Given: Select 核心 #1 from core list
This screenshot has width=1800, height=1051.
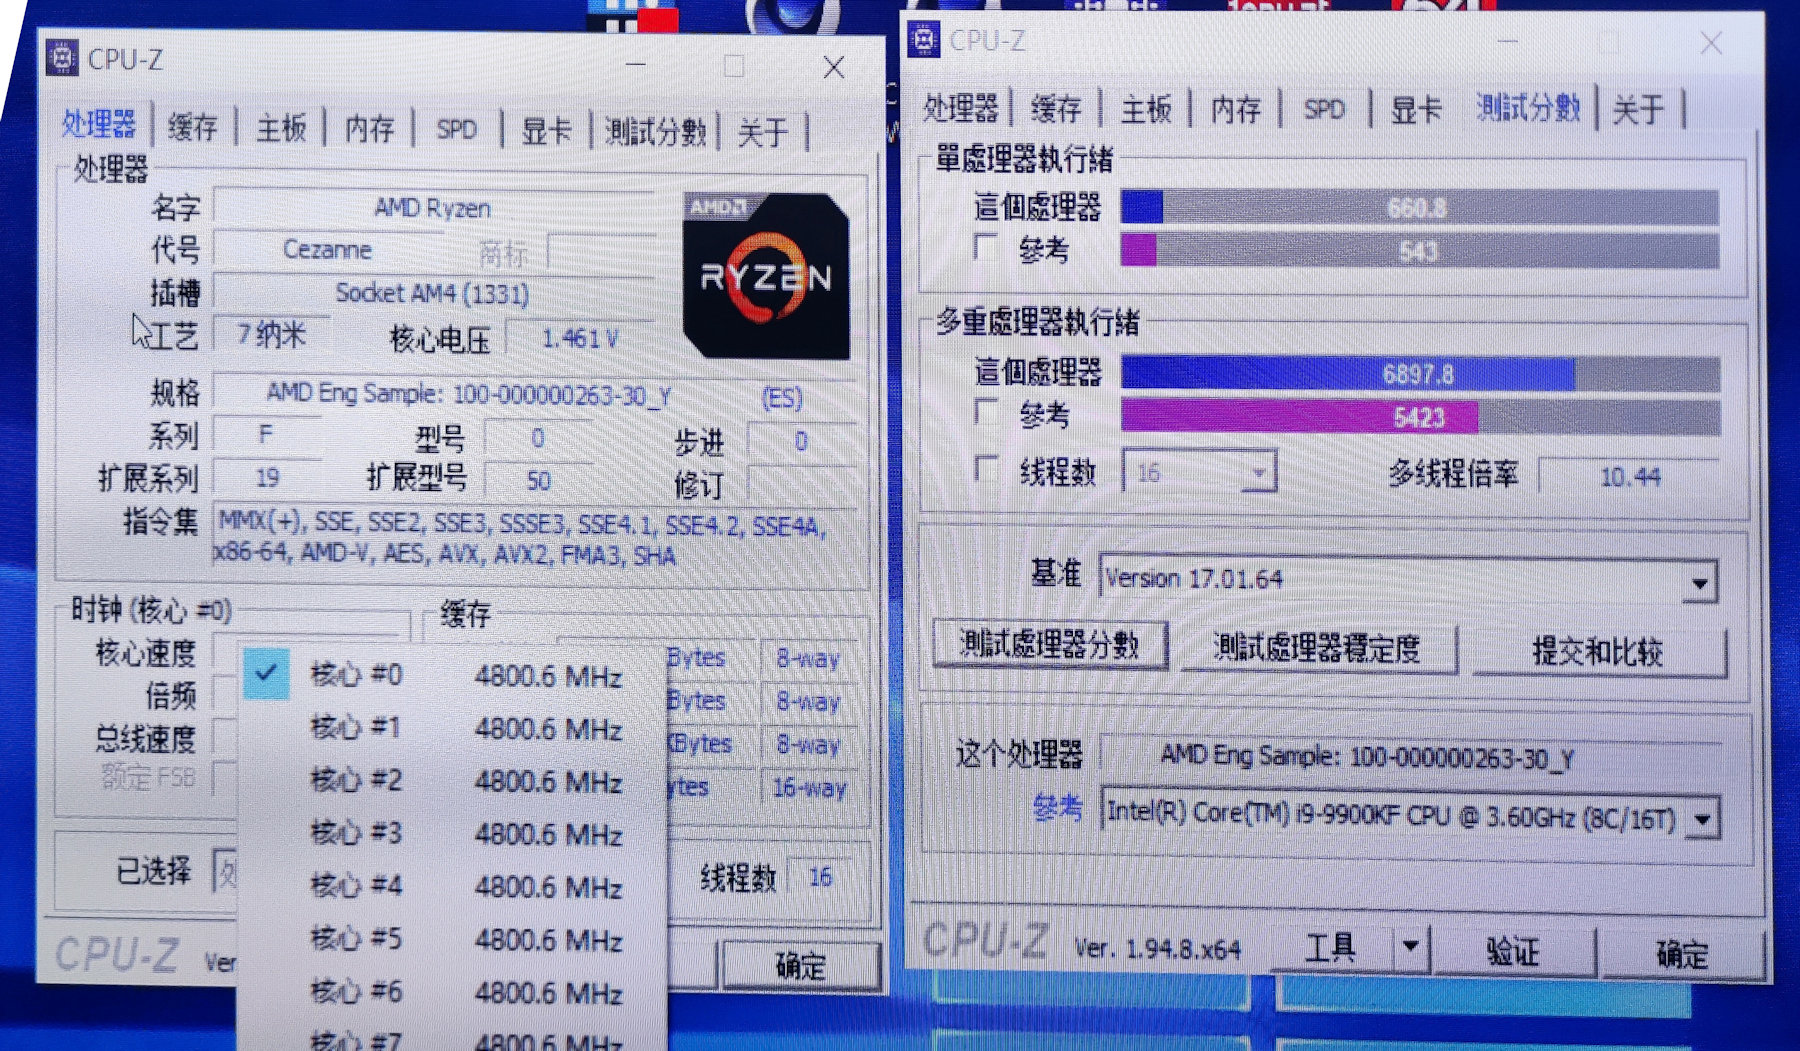Looking at the screenshot, I should coord(452,728).
